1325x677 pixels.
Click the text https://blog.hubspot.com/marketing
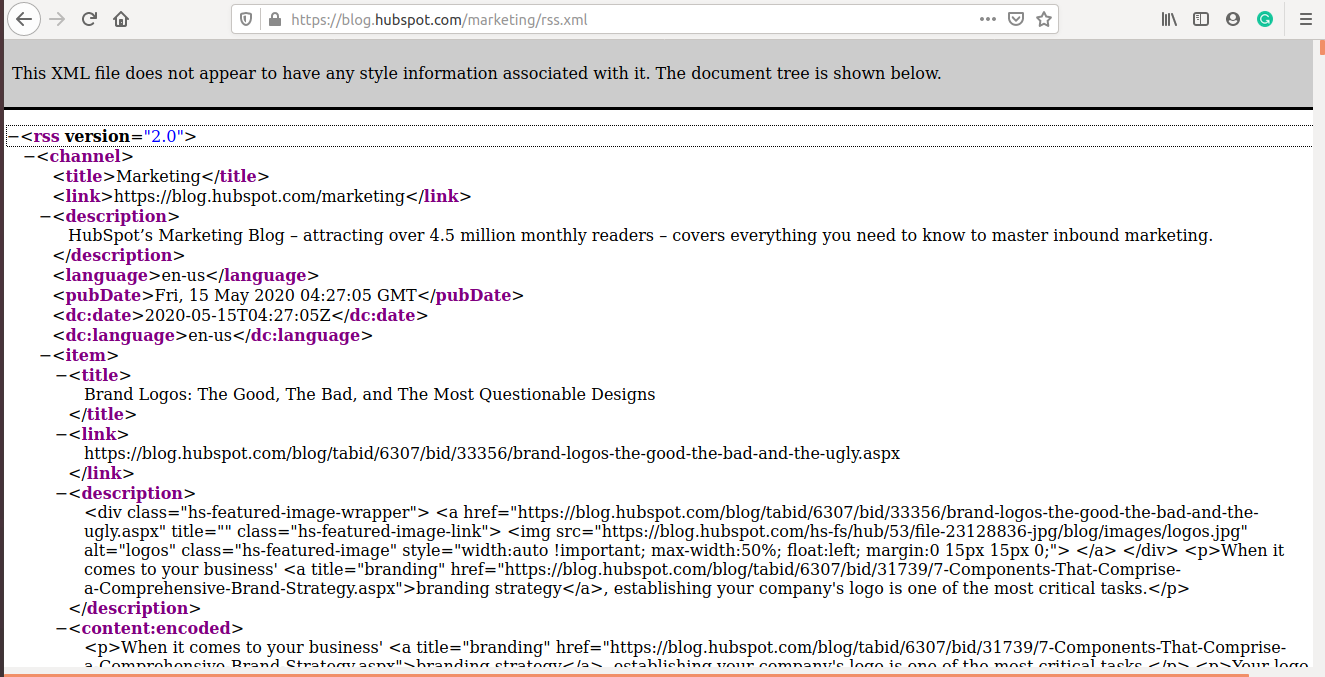pos(259,196)
